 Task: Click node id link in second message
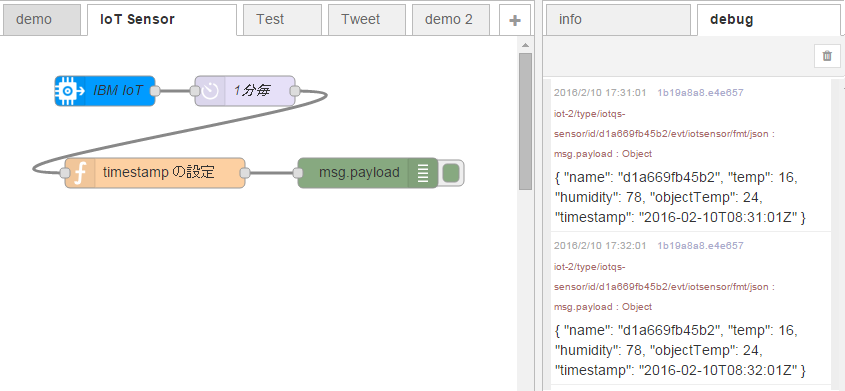coord(700,246)
